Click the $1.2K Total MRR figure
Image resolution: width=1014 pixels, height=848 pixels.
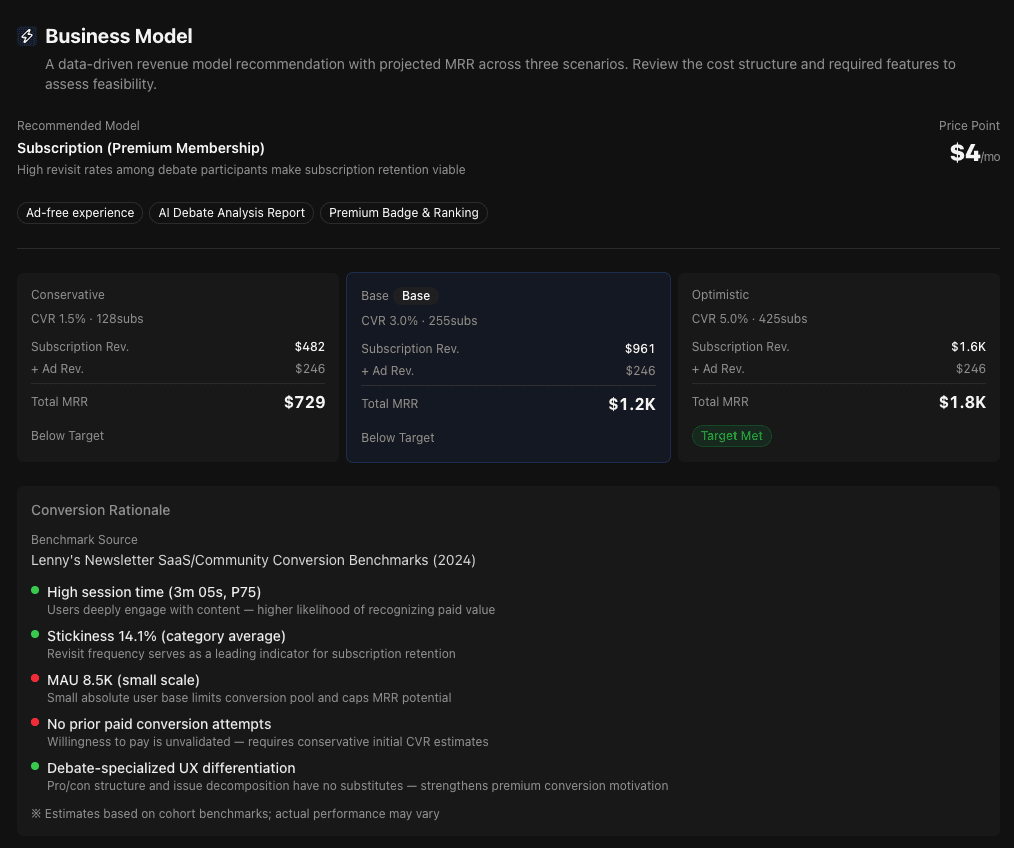[x=632, y=405]
